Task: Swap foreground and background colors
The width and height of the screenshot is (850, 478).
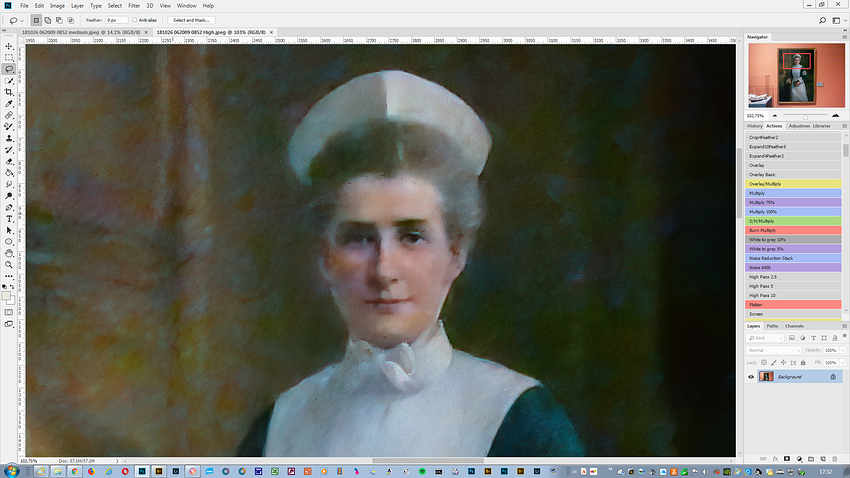Action: tap(12, 287)
